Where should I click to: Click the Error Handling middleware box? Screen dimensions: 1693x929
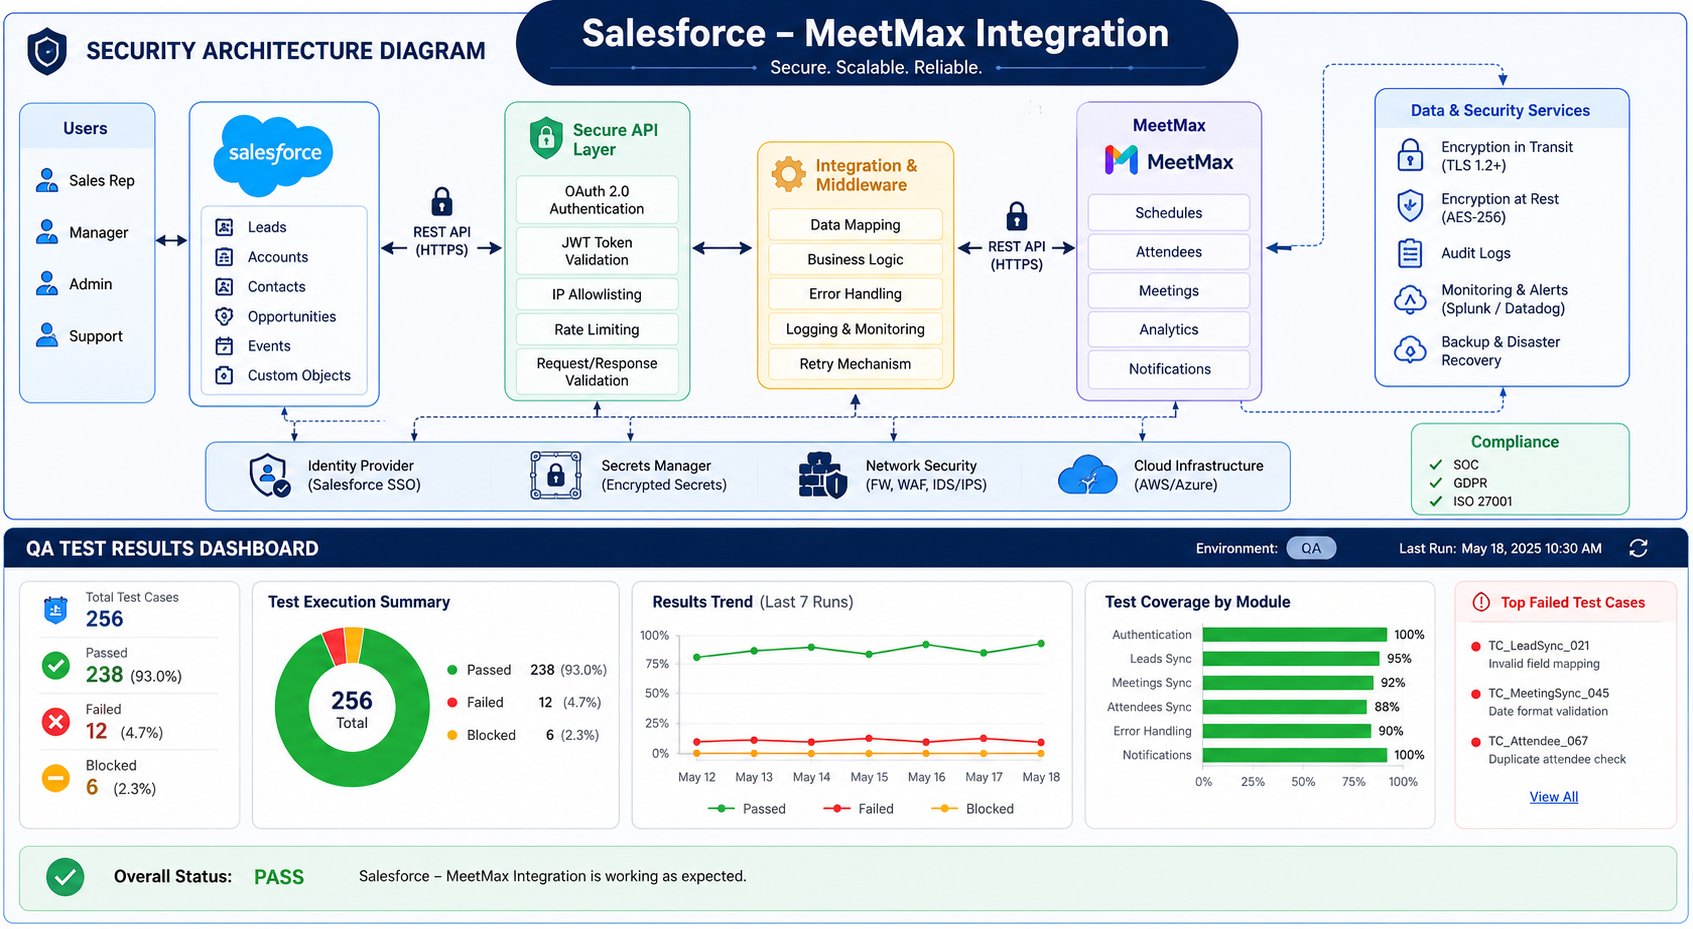855,294
